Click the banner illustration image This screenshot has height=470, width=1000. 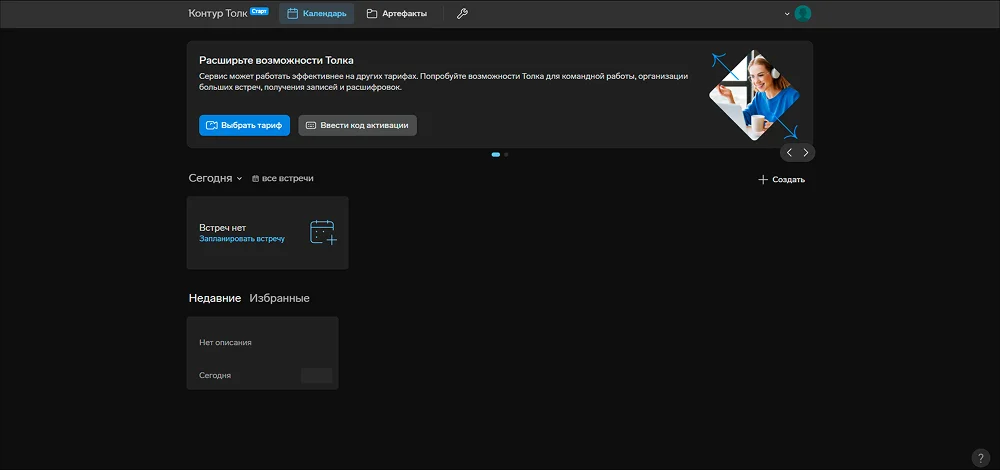(754, 95)
